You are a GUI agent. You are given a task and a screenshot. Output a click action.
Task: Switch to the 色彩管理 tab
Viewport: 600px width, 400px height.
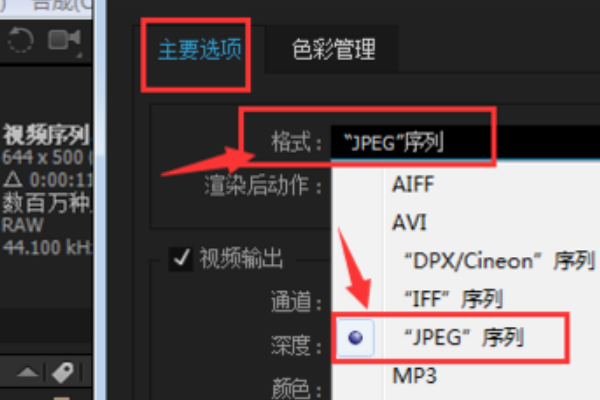click(x=334, y=49)
